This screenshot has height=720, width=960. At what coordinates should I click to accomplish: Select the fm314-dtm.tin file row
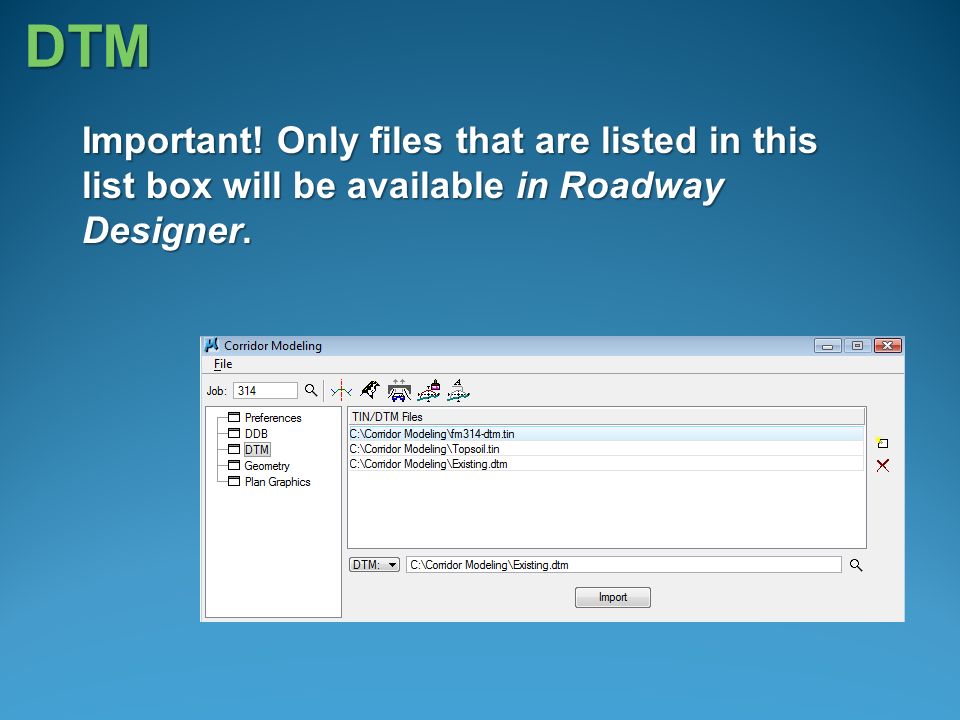coord(606,434)
